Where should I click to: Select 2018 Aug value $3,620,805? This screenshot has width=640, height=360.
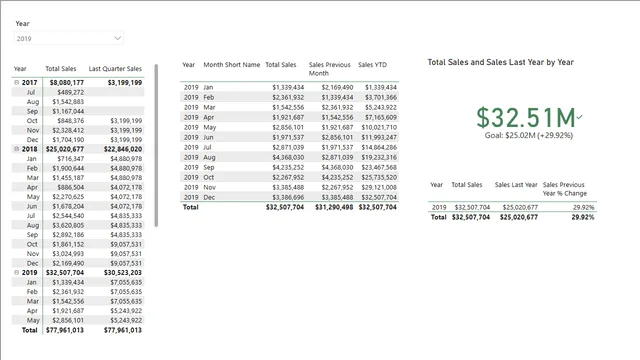pos(68,225)
